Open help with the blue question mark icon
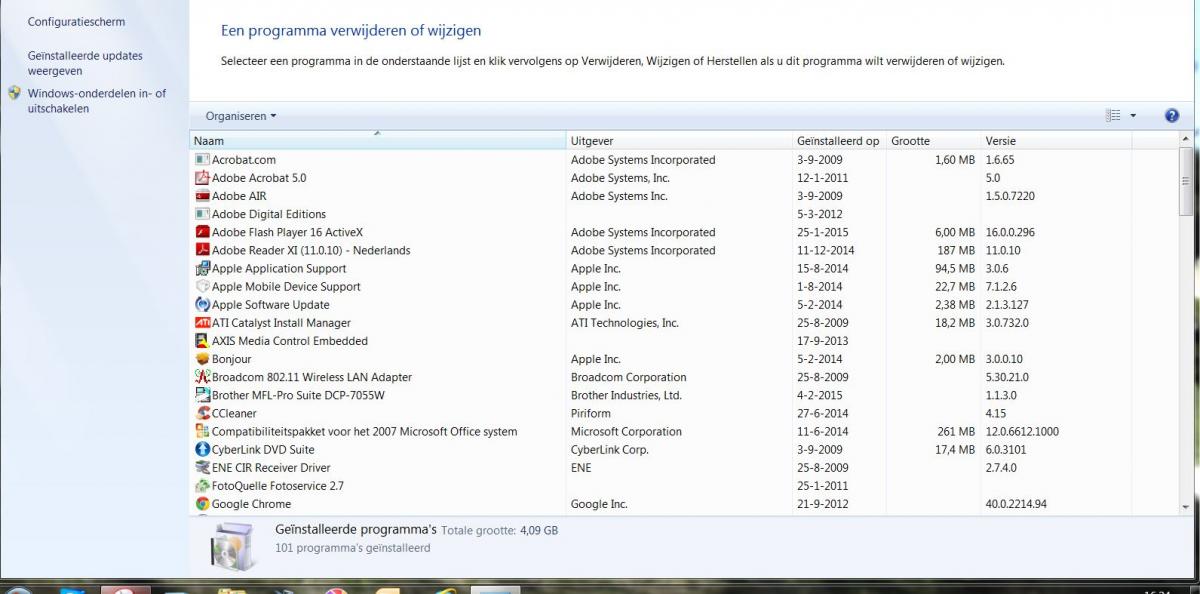1200x594 pixels. 1172,116
